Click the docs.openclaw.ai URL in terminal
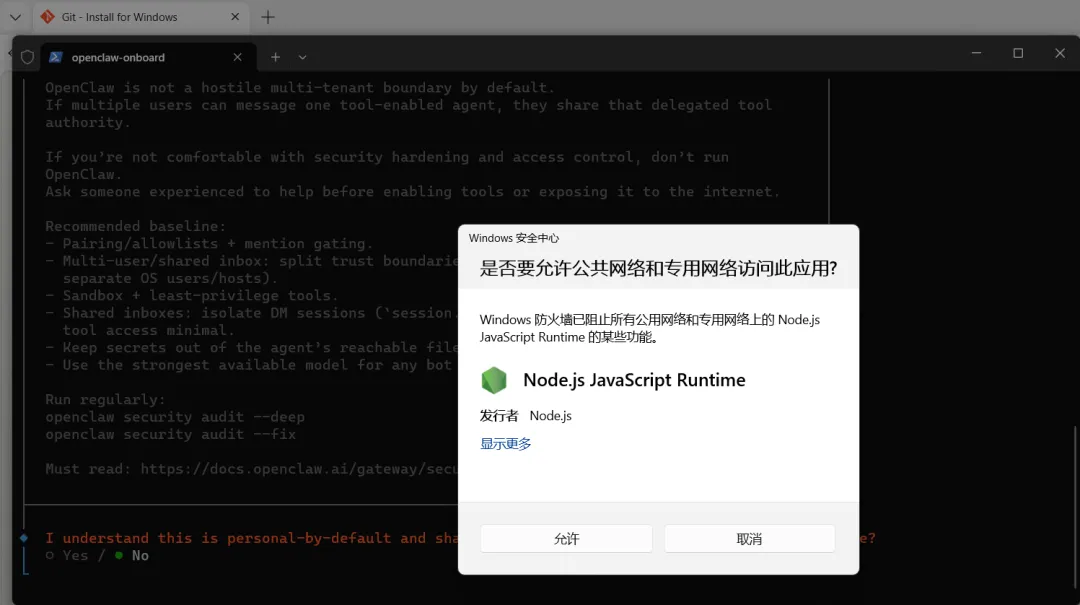Image resolution: width=1080 pixels, height=605 pixels. pos(299,469)
